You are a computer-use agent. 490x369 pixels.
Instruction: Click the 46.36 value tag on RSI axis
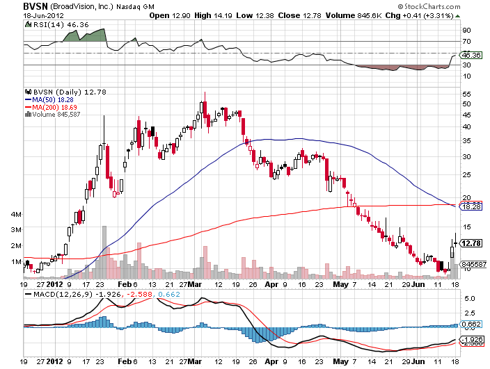pos(471,55)
